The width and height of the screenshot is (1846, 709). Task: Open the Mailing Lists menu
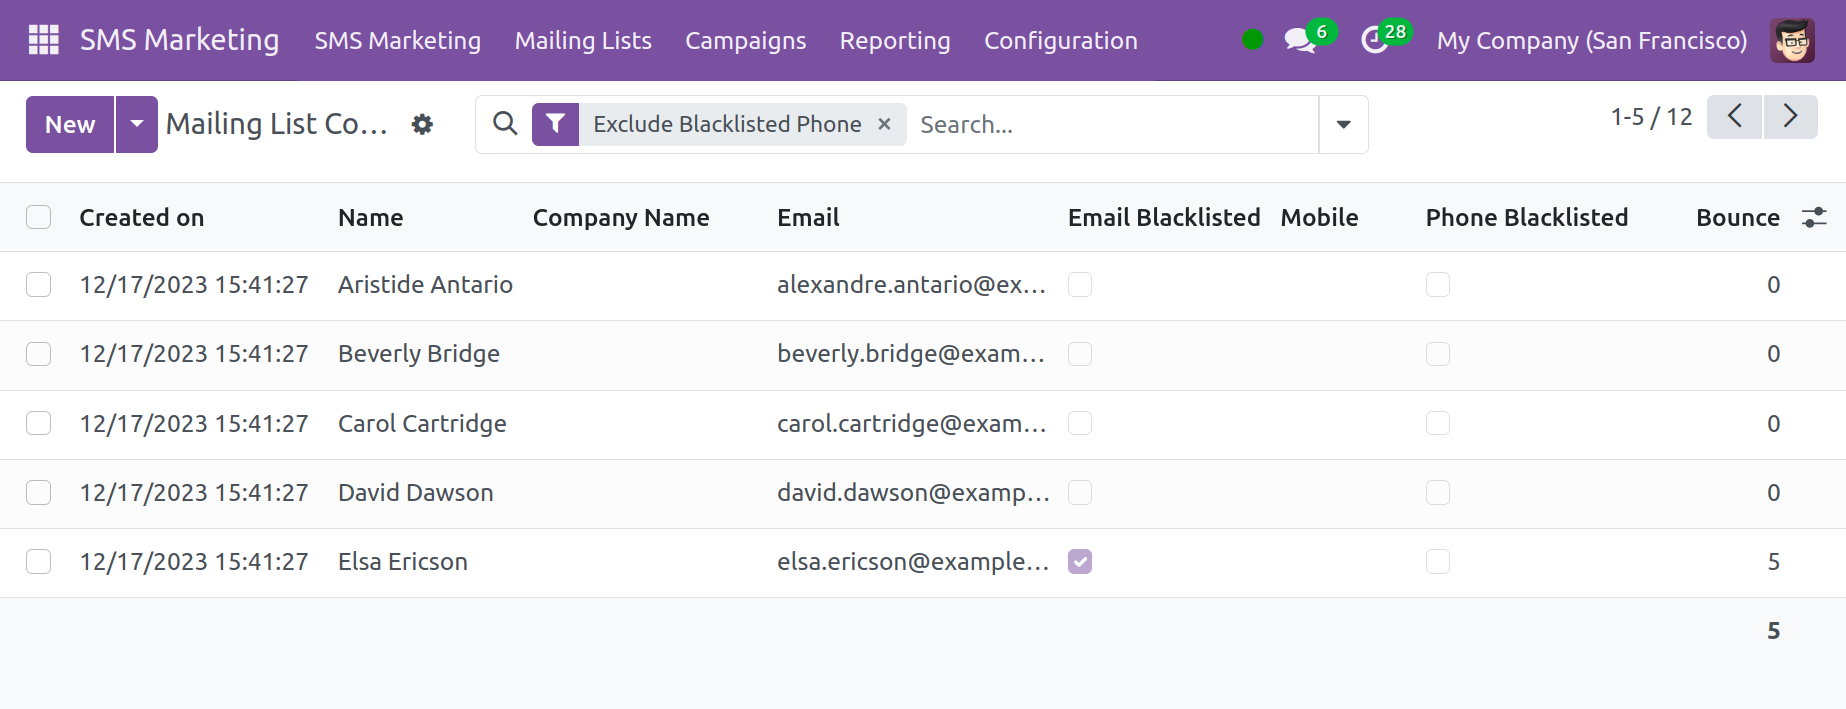tap(583, 40)
